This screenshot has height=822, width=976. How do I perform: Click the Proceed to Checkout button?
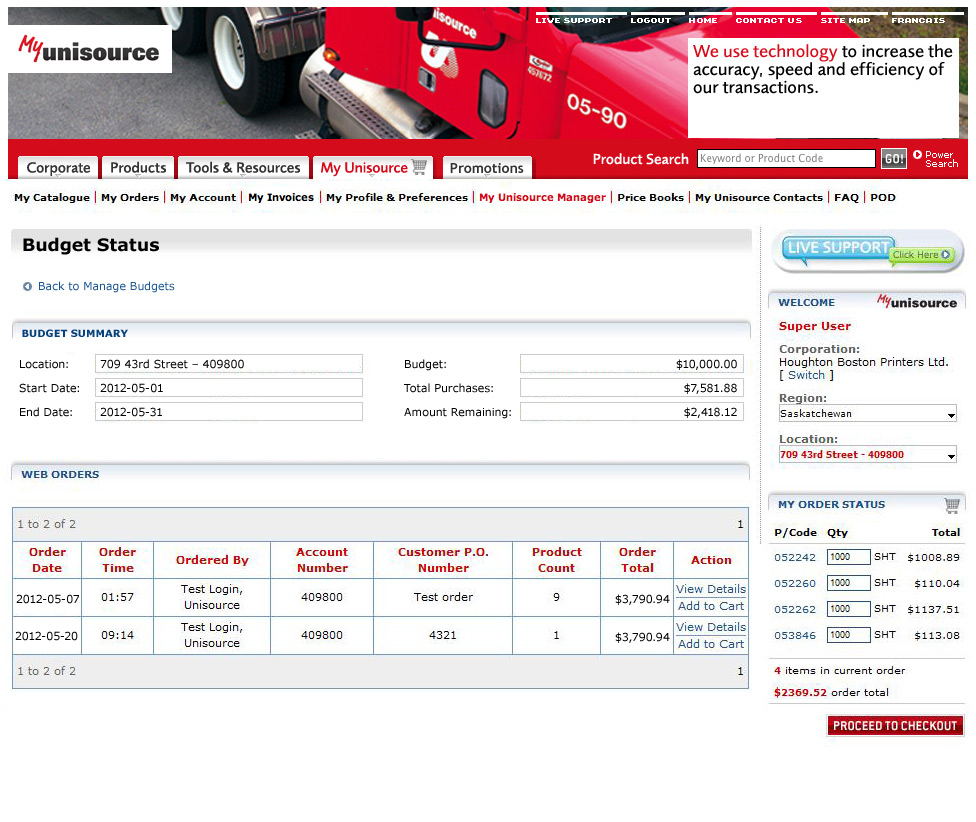click(895, 726)
